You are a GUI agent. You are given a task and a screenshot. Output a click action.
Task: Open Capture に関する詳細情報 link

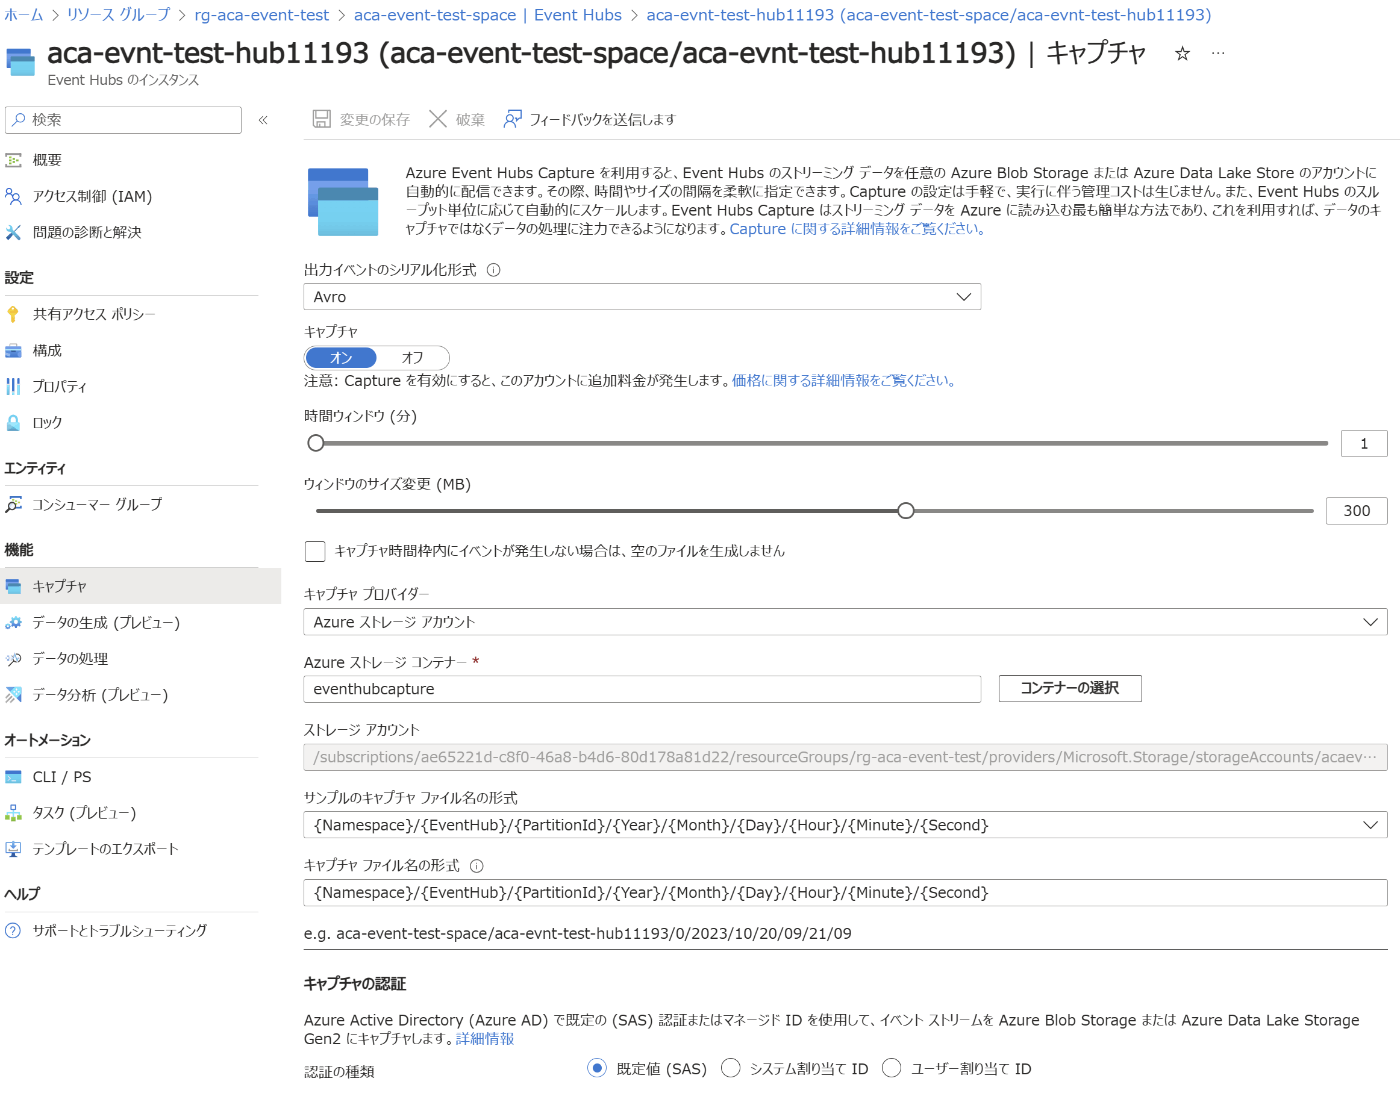click(858, 229)
